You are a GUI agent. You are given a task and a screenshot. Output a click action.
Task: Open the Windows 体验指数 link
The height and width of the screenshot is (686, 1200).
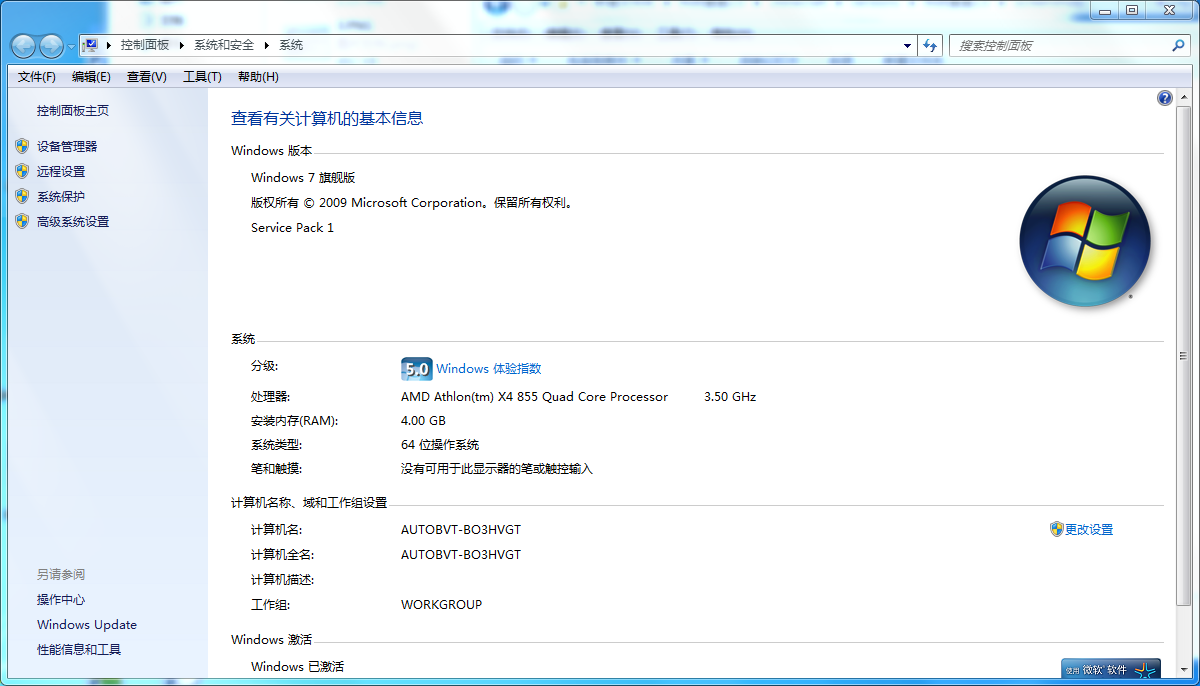(489, 369)
